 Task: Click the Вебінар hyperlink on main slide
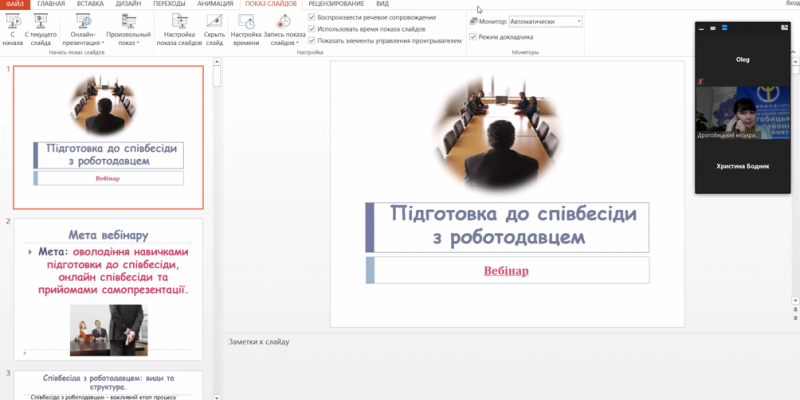506,270
